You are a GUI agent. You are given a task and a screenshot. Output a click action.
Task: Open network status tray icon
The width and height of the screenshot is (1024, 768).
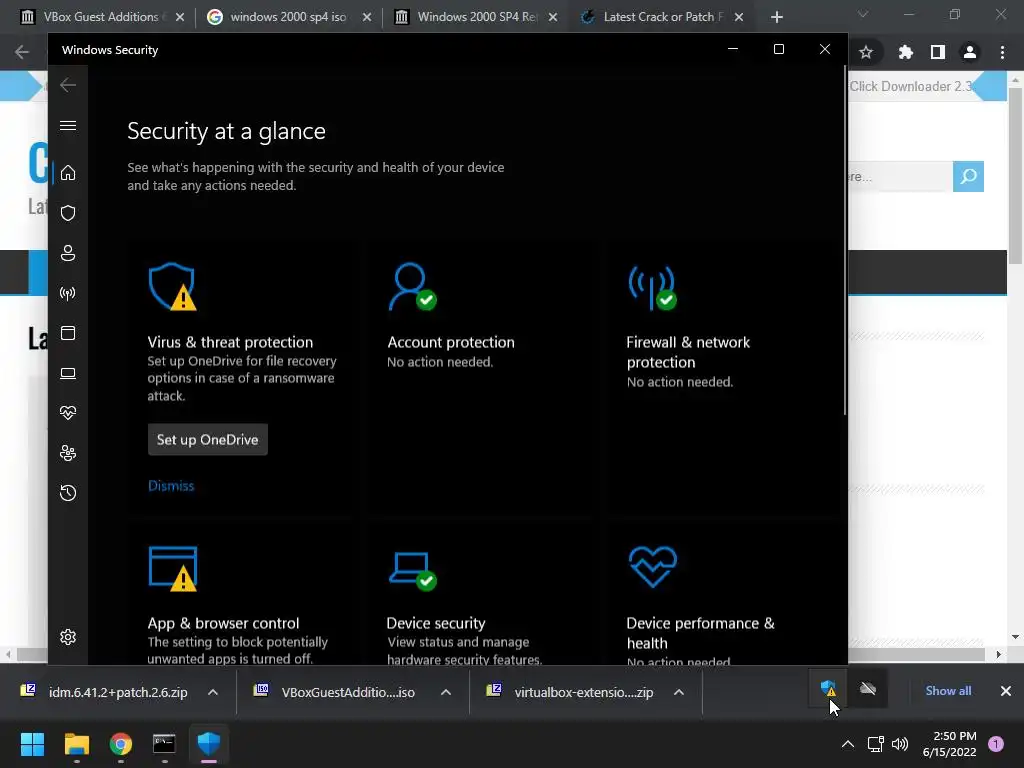pos(875,744)
